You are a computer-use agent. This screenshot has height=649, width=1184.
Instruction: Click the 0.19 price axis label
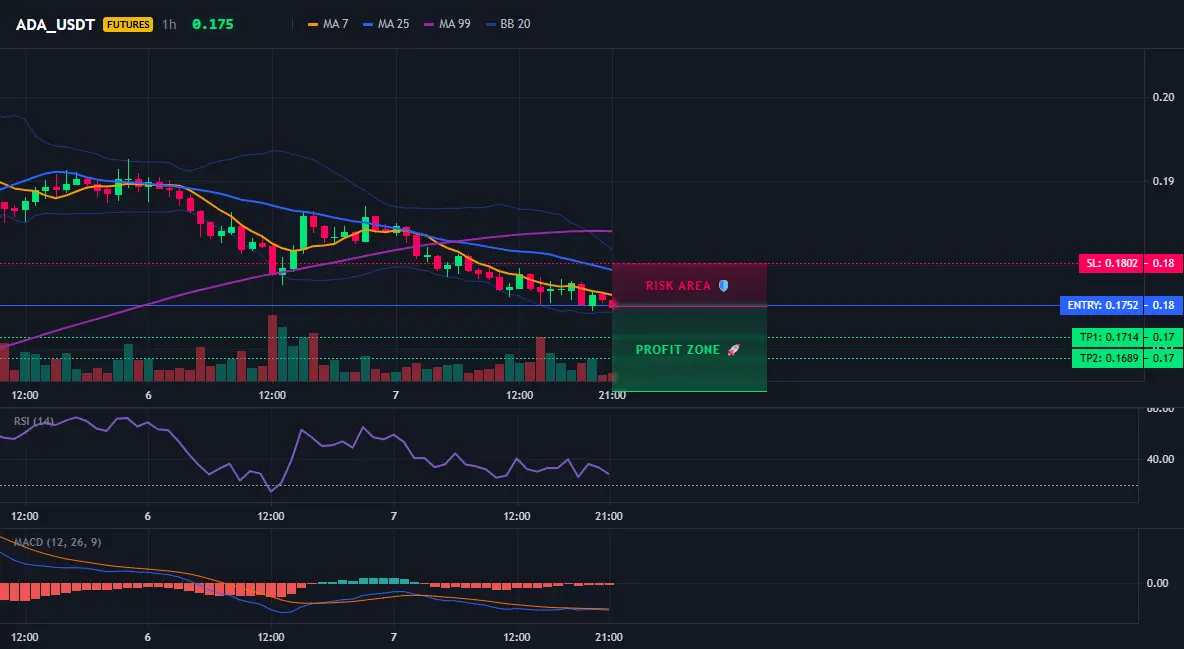point(1164,181)
